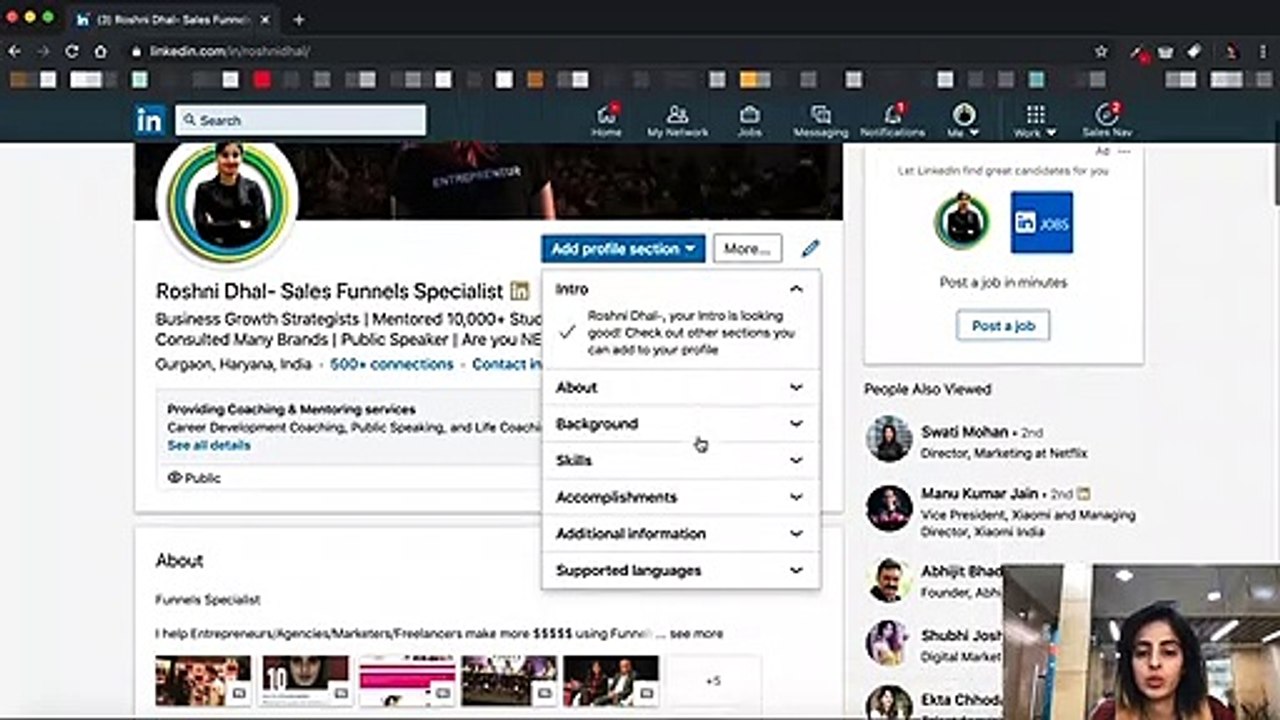This screenshot has width=1280, height=720.
Task: Click the browser address bar URL
Action: coord(230,51)
